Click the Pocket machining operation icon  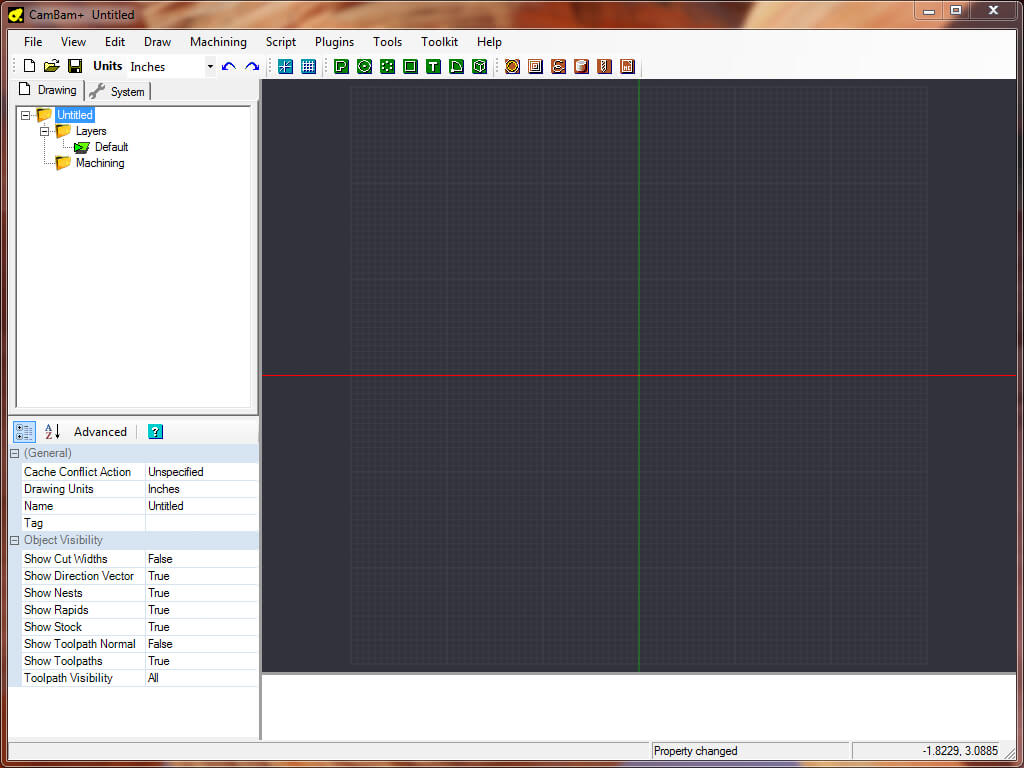point(535,66)
